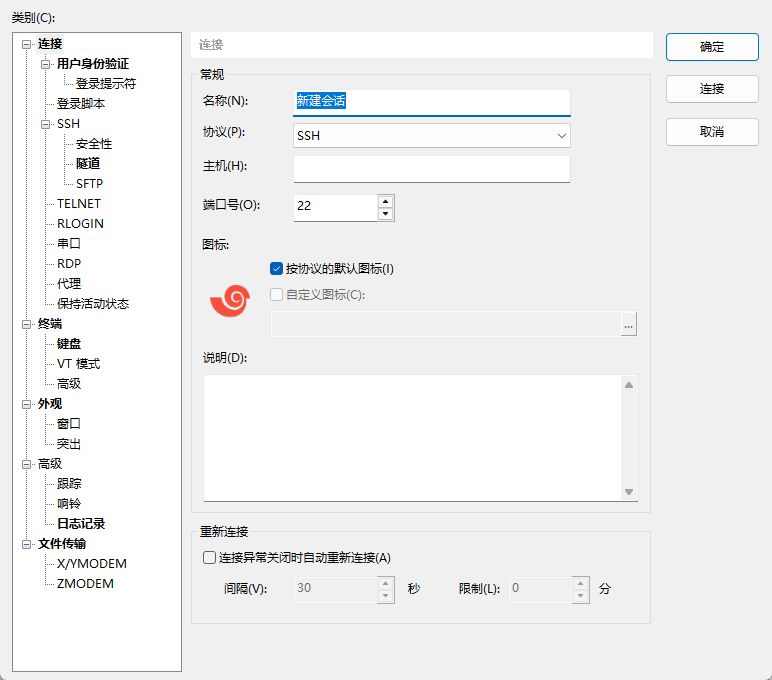Select 隧道 tree item

(x=88, y=163)
